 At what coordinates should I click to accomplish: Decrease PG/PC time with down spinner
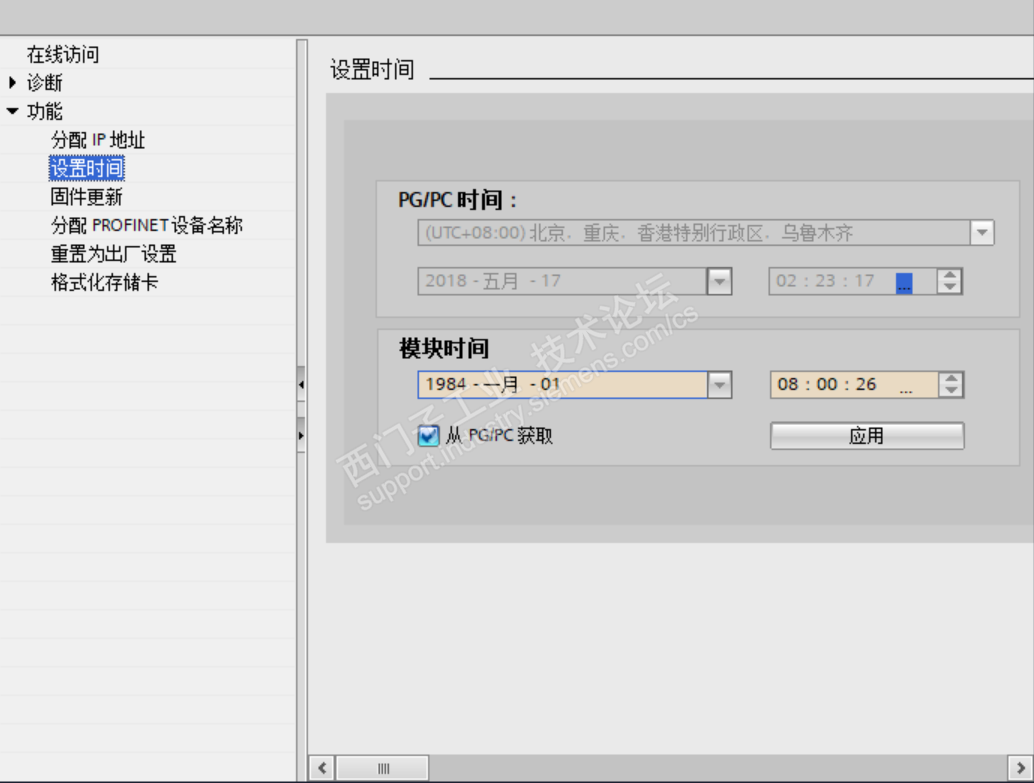950,288
